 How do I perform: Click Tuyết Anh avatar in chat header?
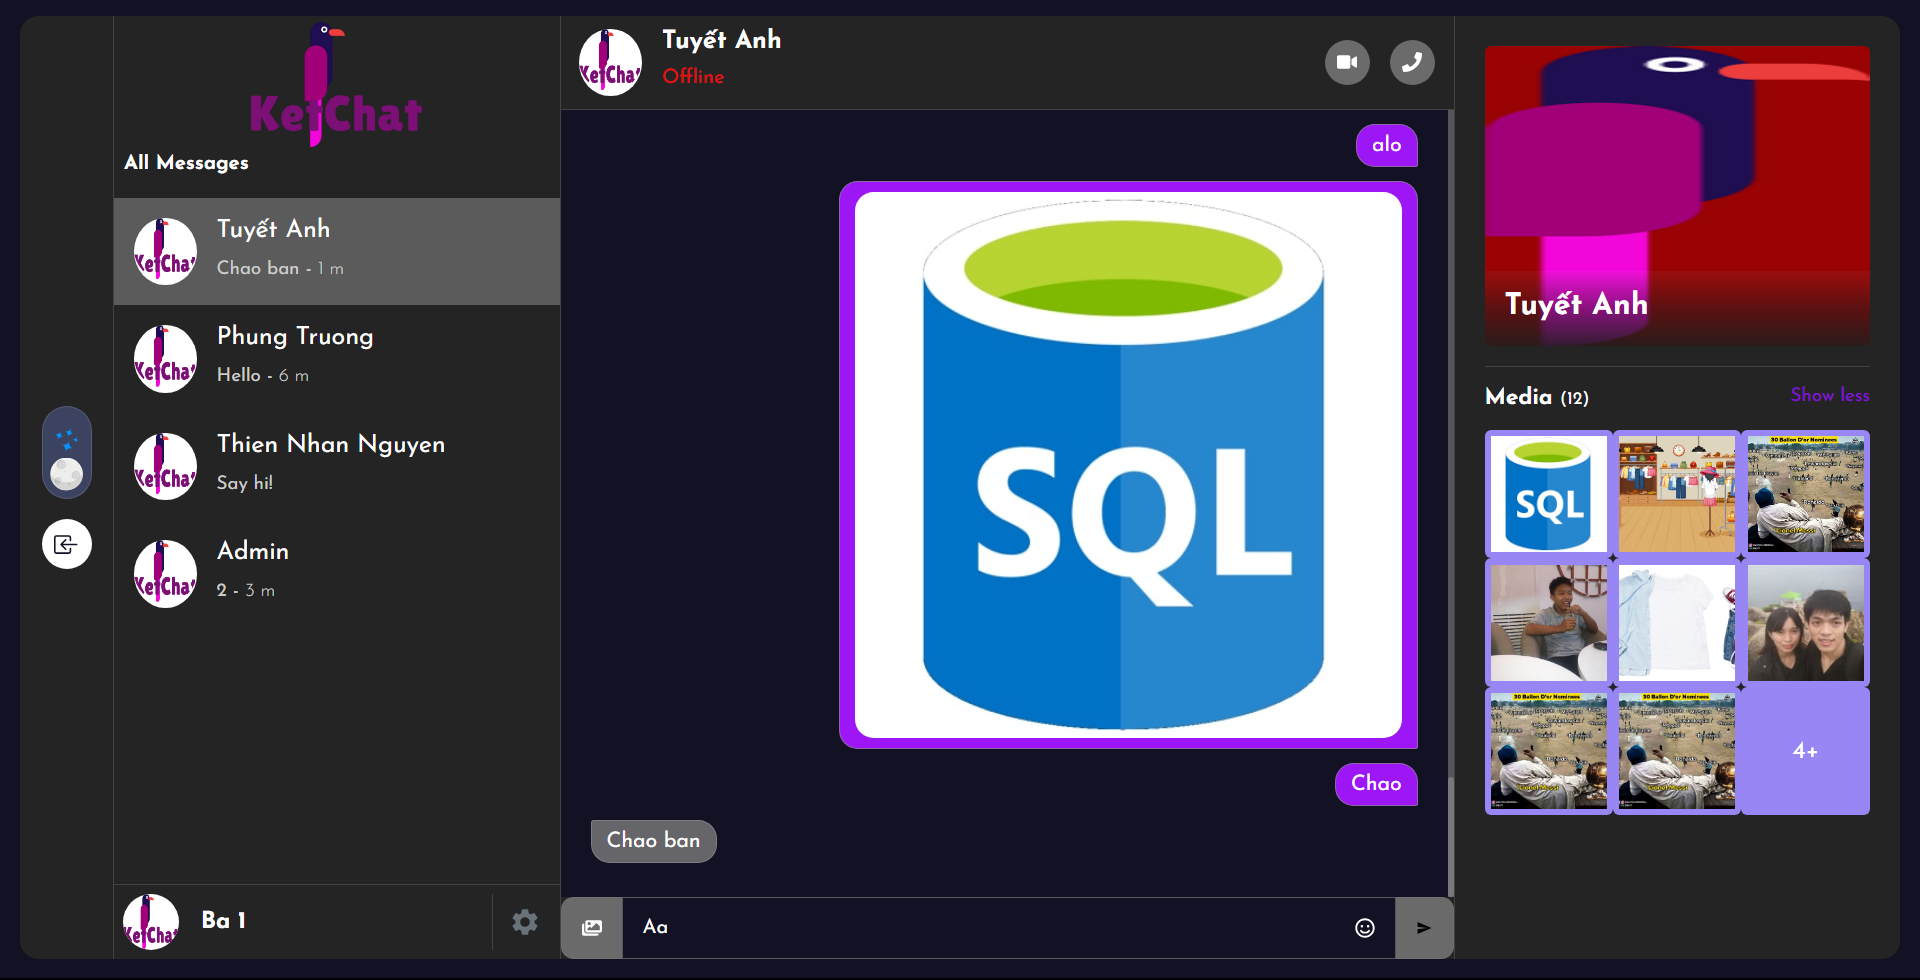tap(611, 62)
